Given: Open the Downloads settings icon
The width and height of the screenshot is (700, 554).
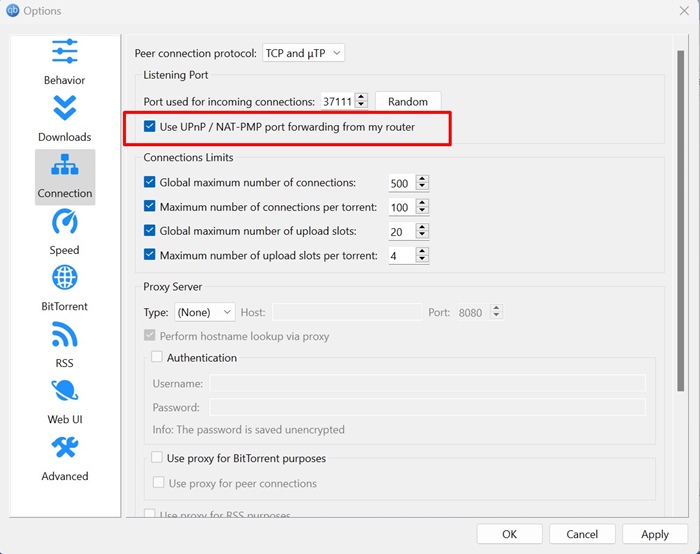Looking at the screenshot, I should pyautogui.click(x=65, y=108).
